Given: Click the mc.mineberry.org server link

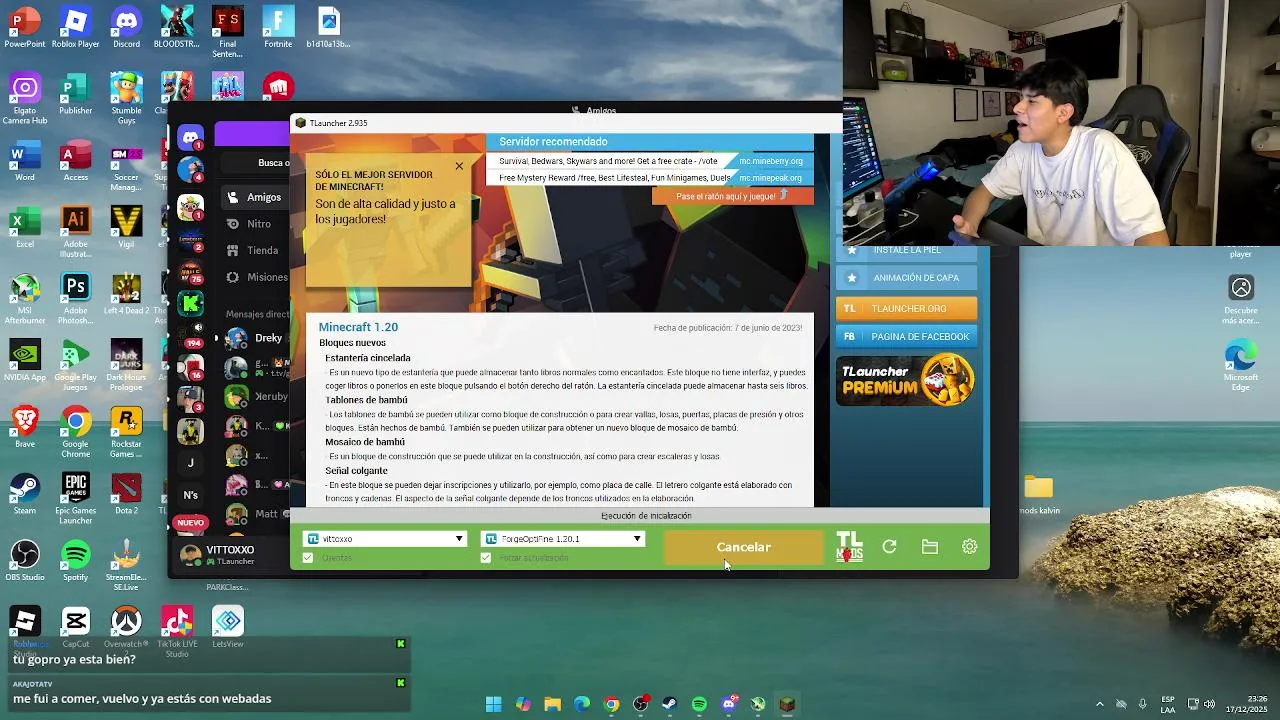Looking at the screenshot, I should [x=771, y=161].
